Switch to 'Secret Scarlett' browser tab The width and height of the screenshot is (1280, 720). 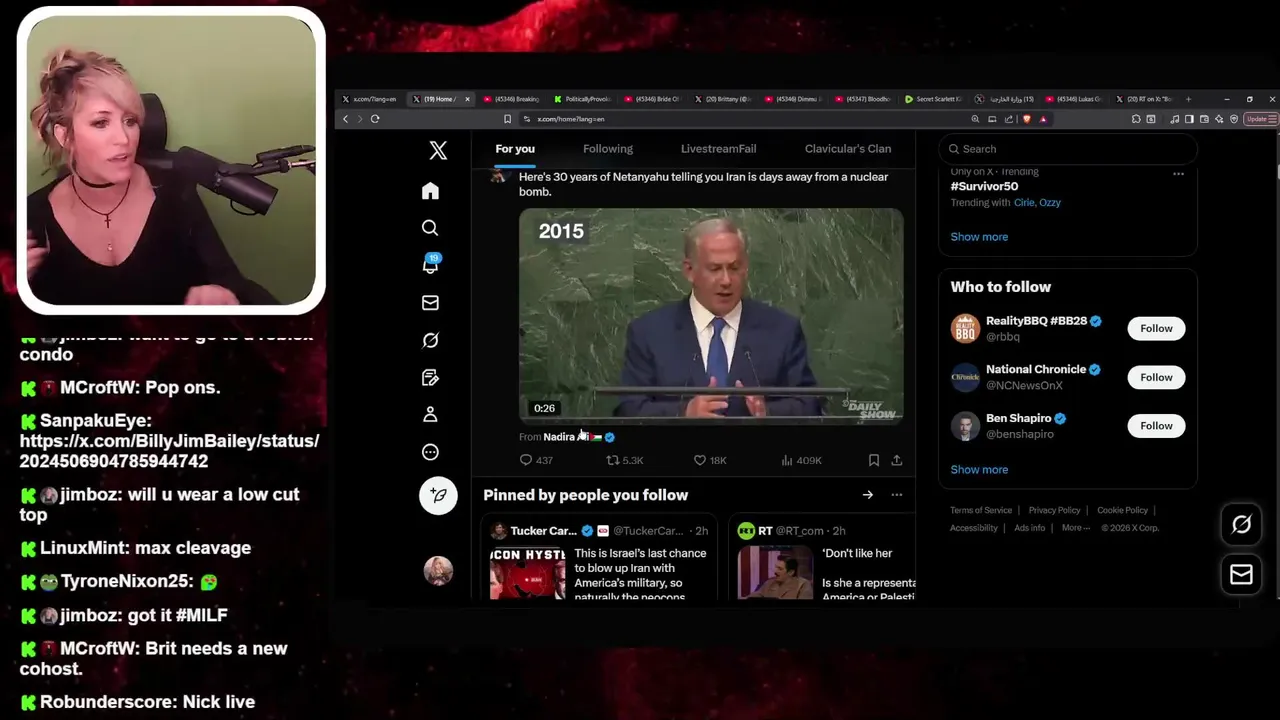(x=933, y=99)
